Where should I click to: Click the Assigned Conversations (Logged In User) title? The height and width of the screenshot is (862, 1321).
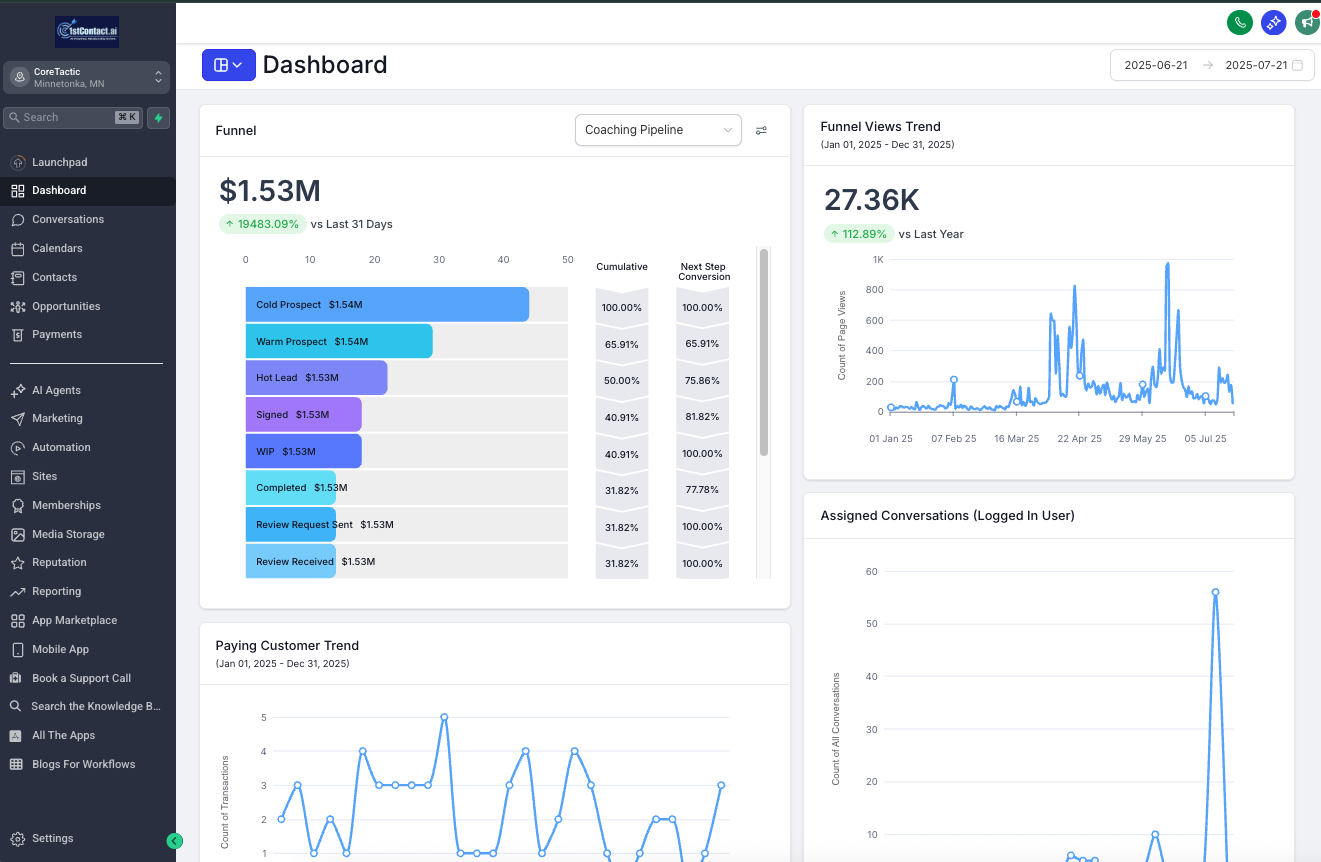(948, 516)
